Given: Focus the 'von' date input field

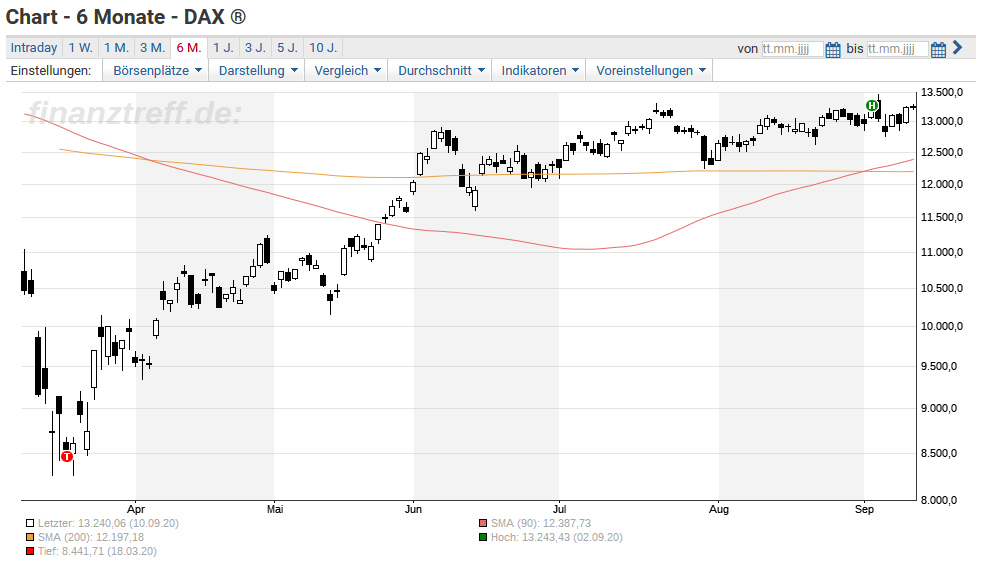Looking at the screenshot, I should (792, 48).
